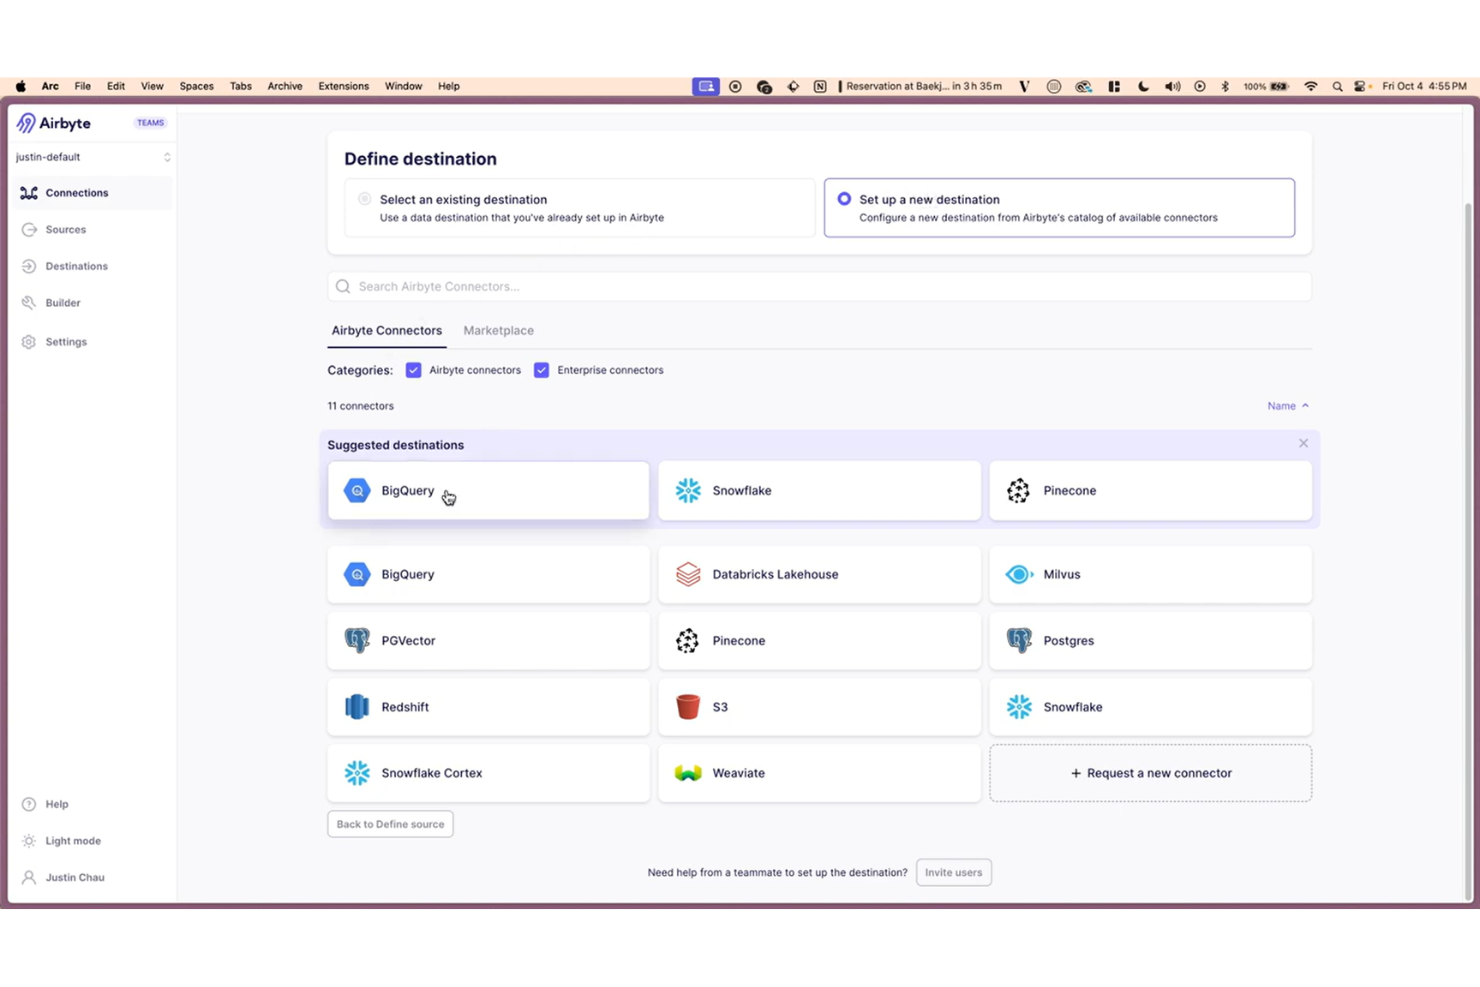Open Settings page from sidebar text

66,342
